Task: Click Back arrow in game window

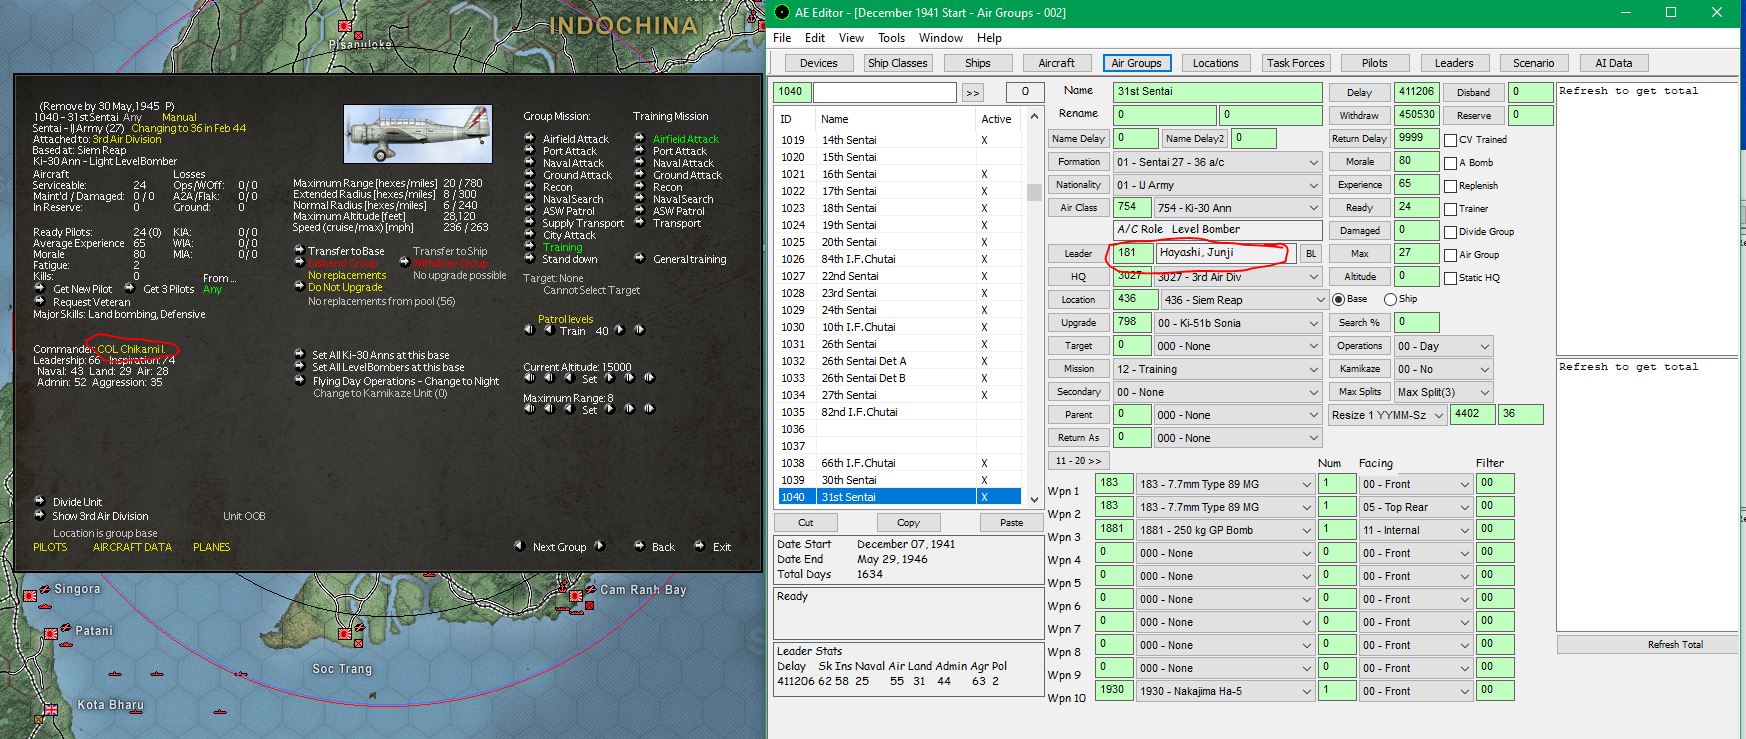Action: [639, 546]
